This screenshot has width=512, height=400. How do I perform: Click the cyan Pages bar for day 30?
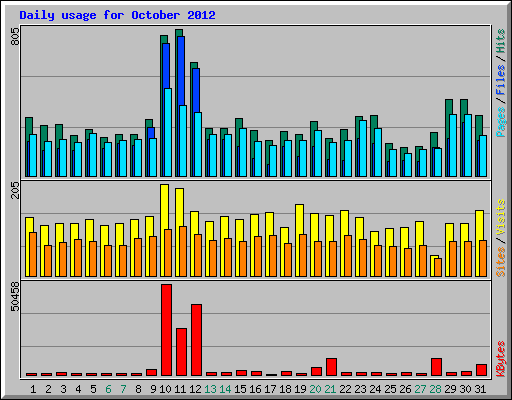[x=468, y=145]
